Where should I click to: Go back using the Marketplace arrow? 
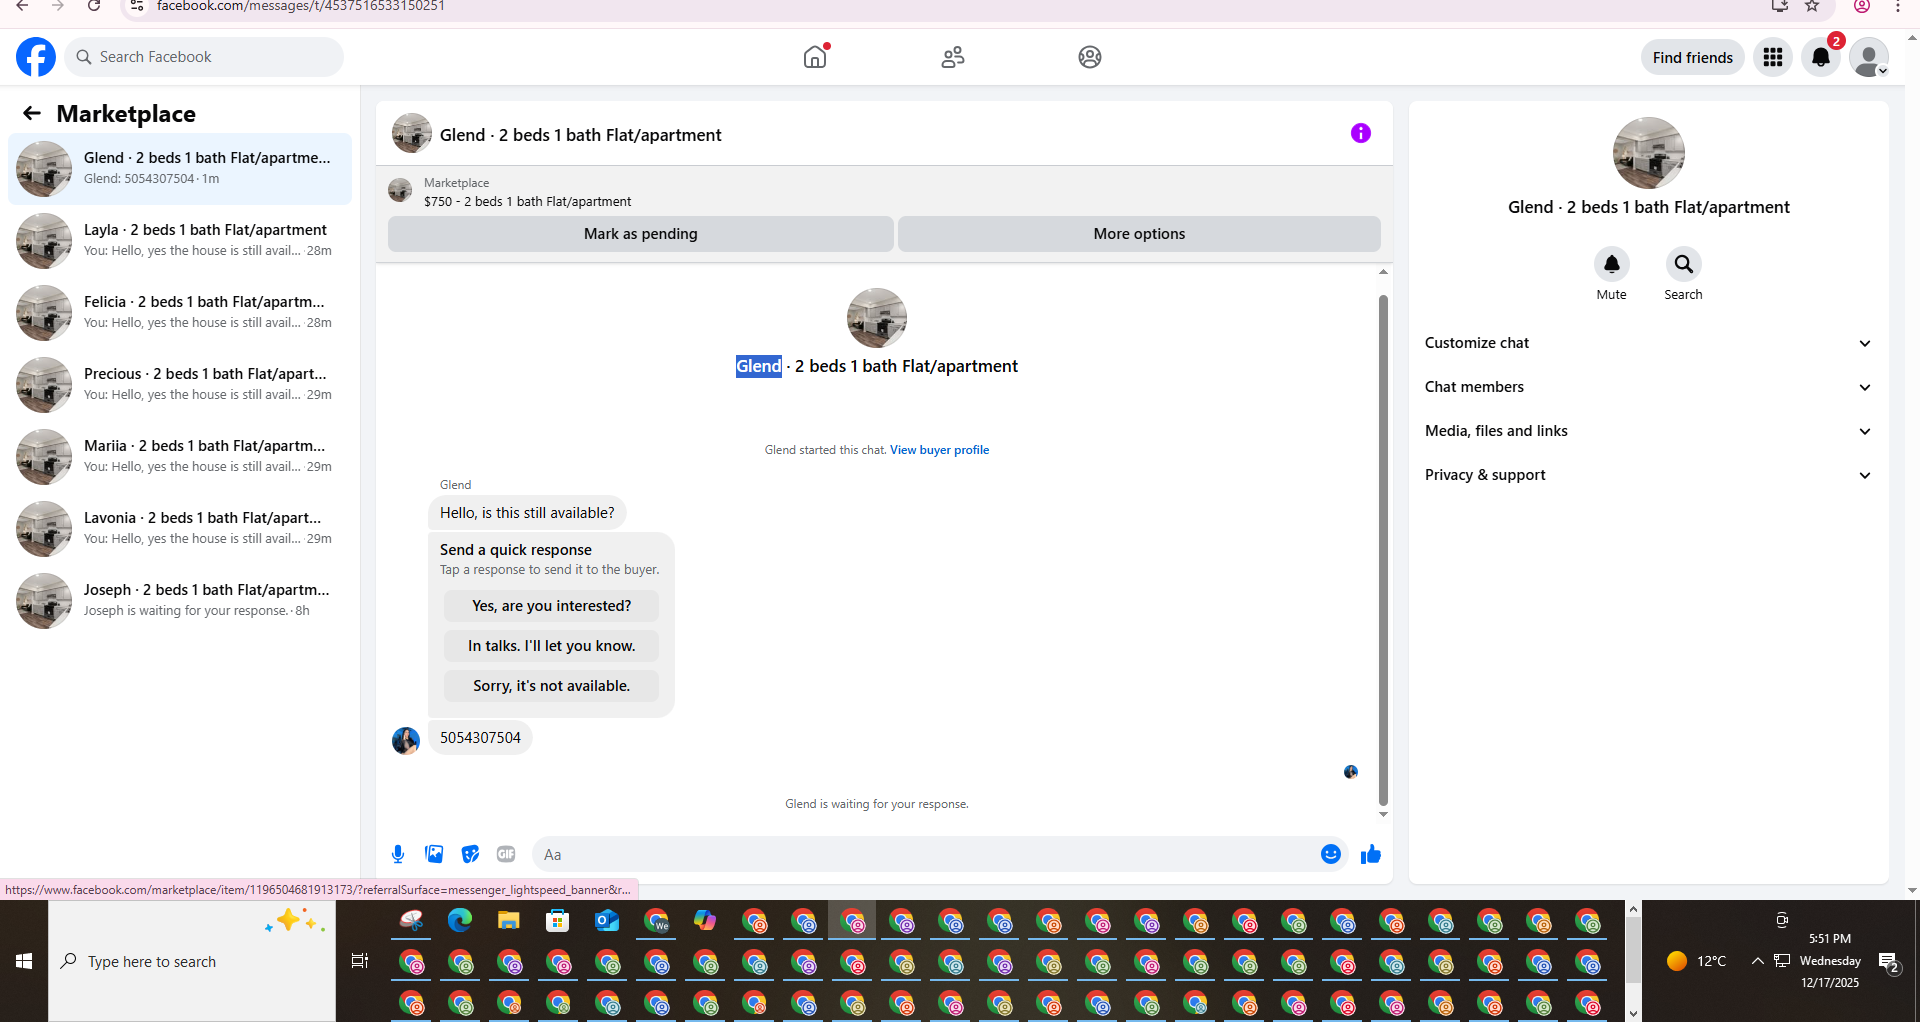[x=32, y=113]
